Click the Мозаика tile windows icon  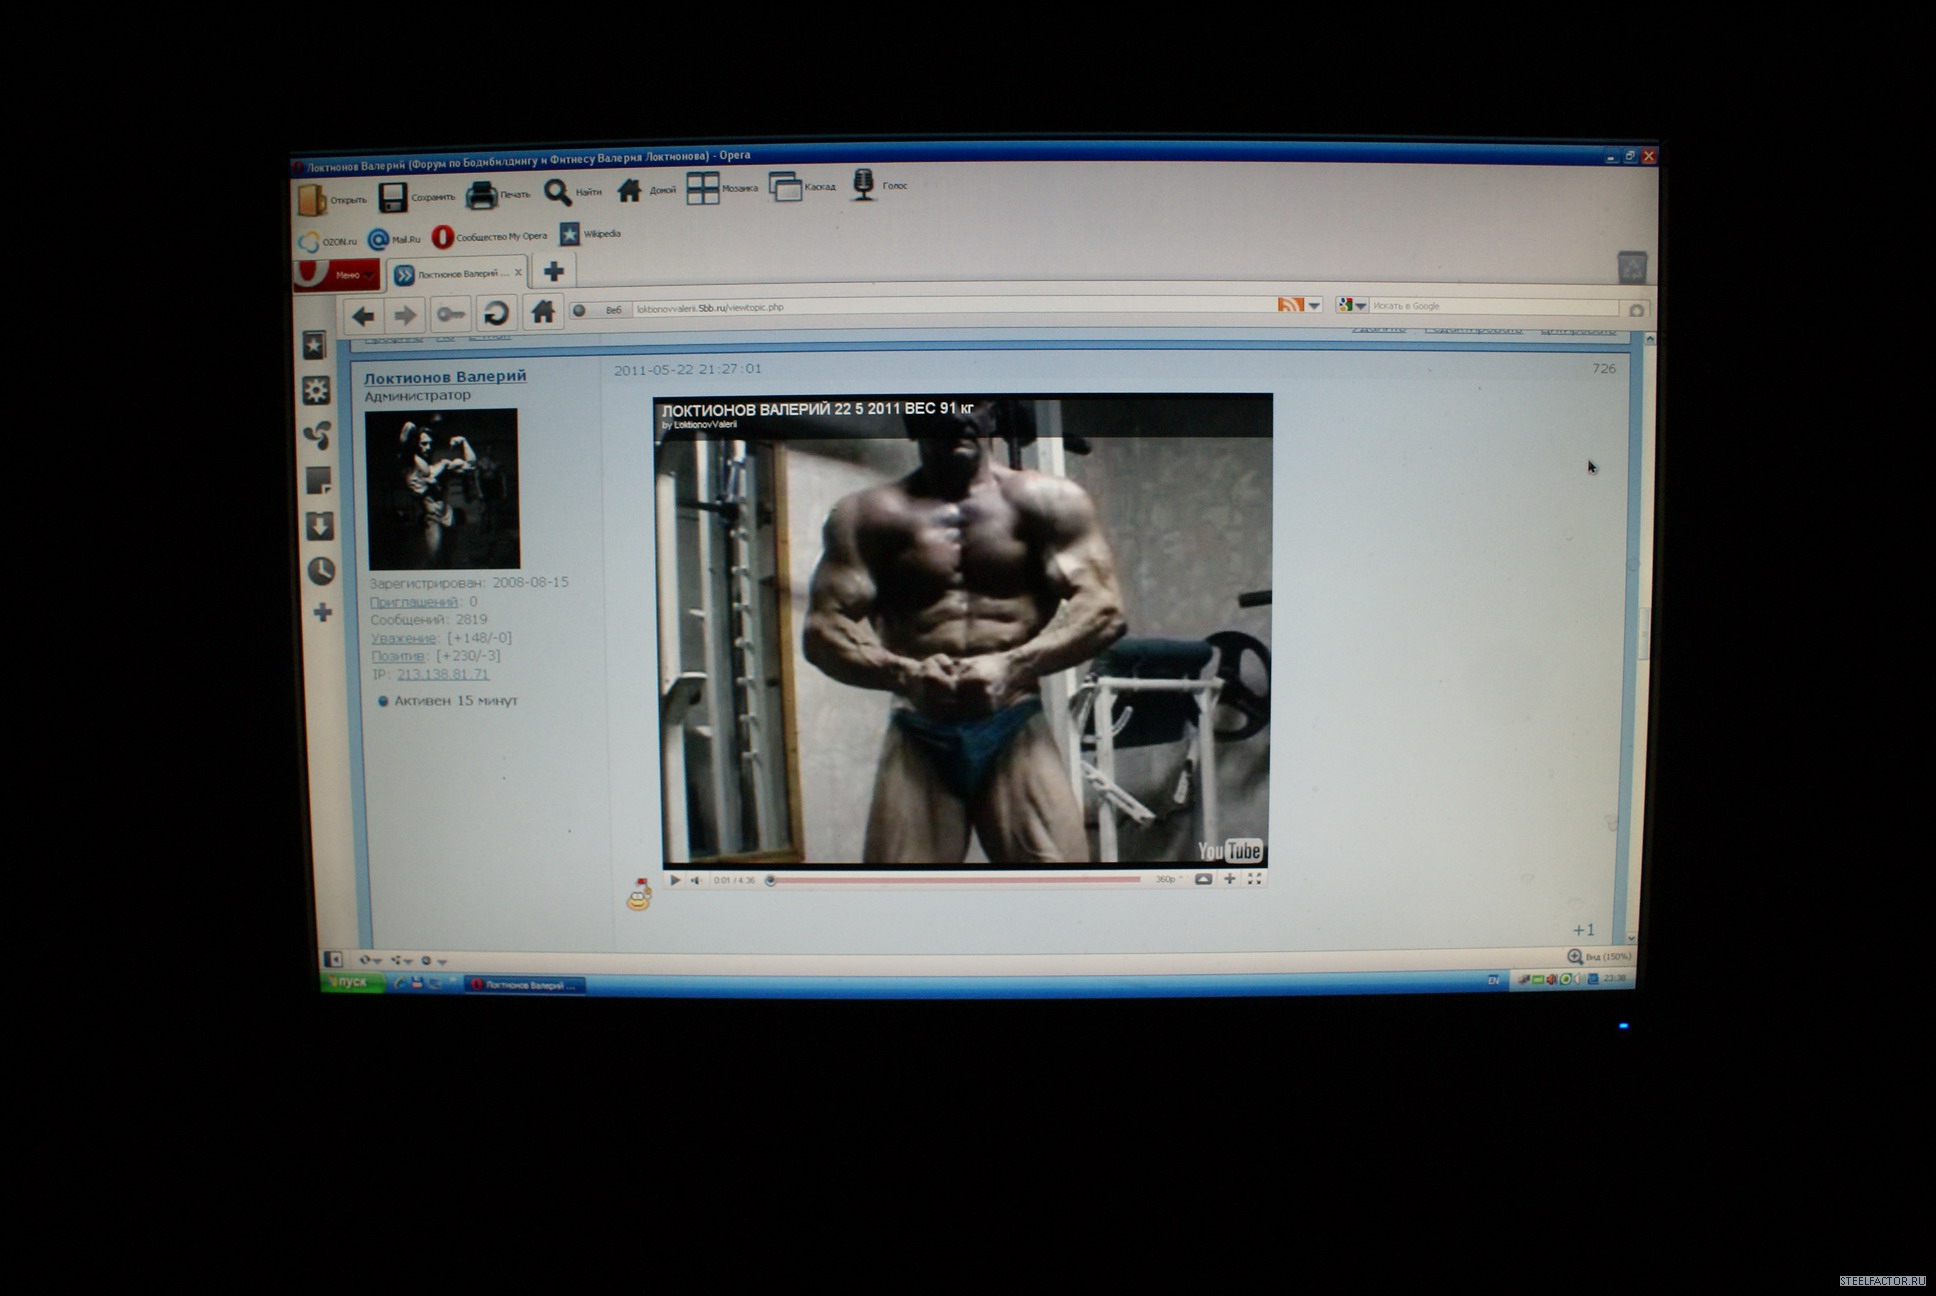pyautogui.click(x=702, y=188)
